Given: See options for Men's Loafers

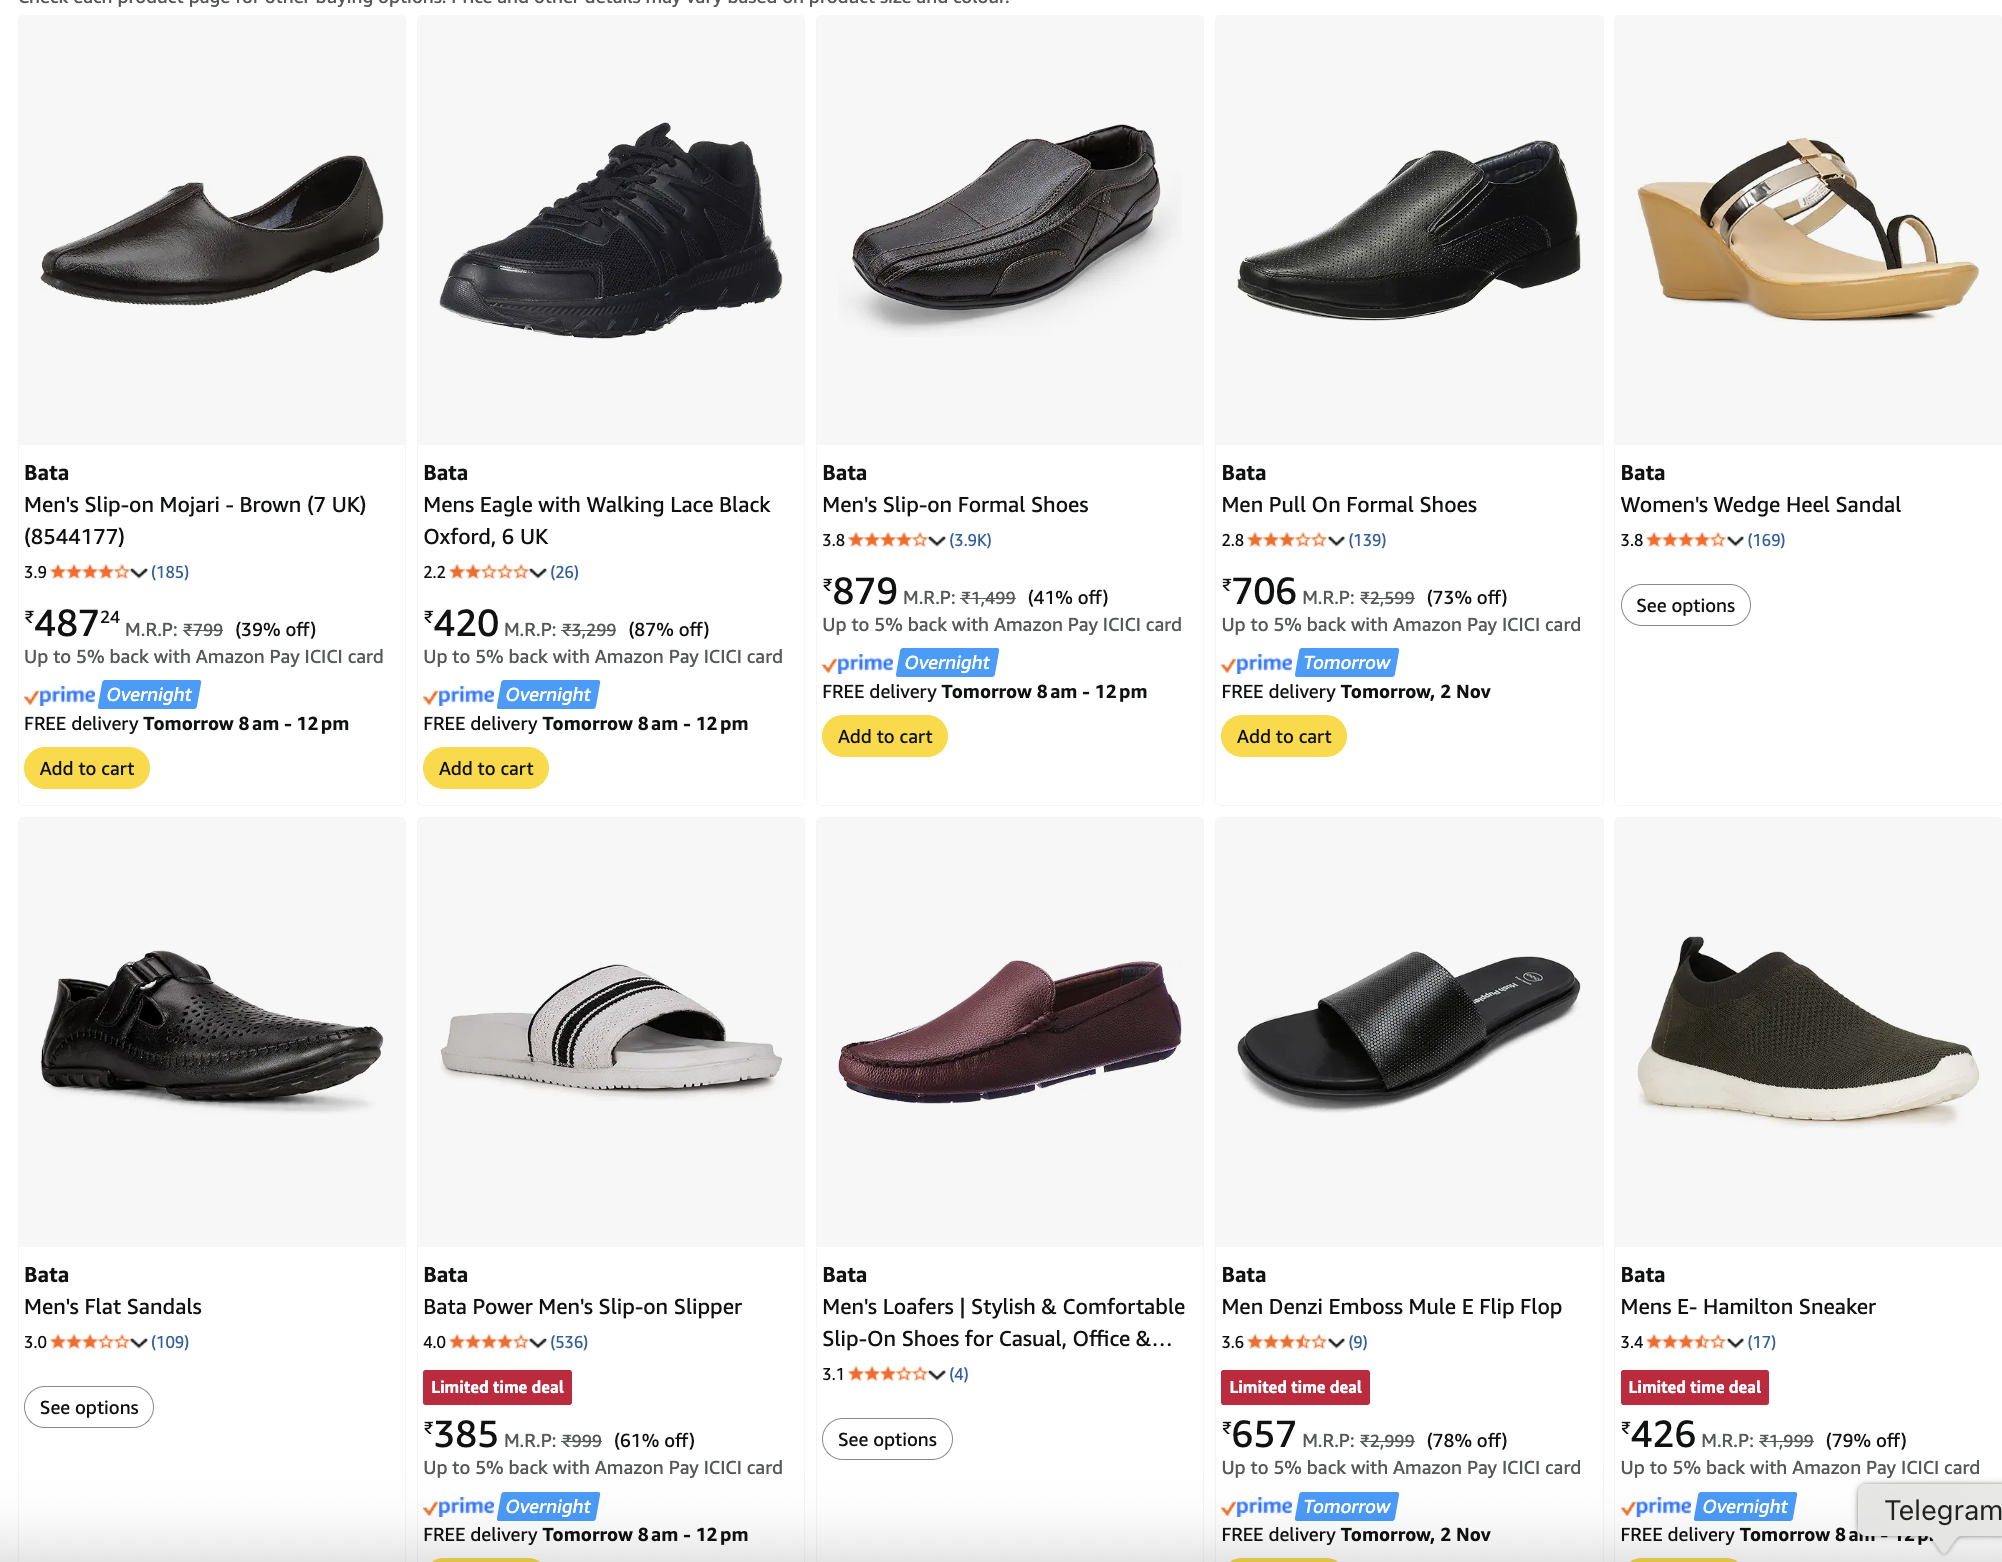Looking at the screenshot, I should (x=886, y=1439).
